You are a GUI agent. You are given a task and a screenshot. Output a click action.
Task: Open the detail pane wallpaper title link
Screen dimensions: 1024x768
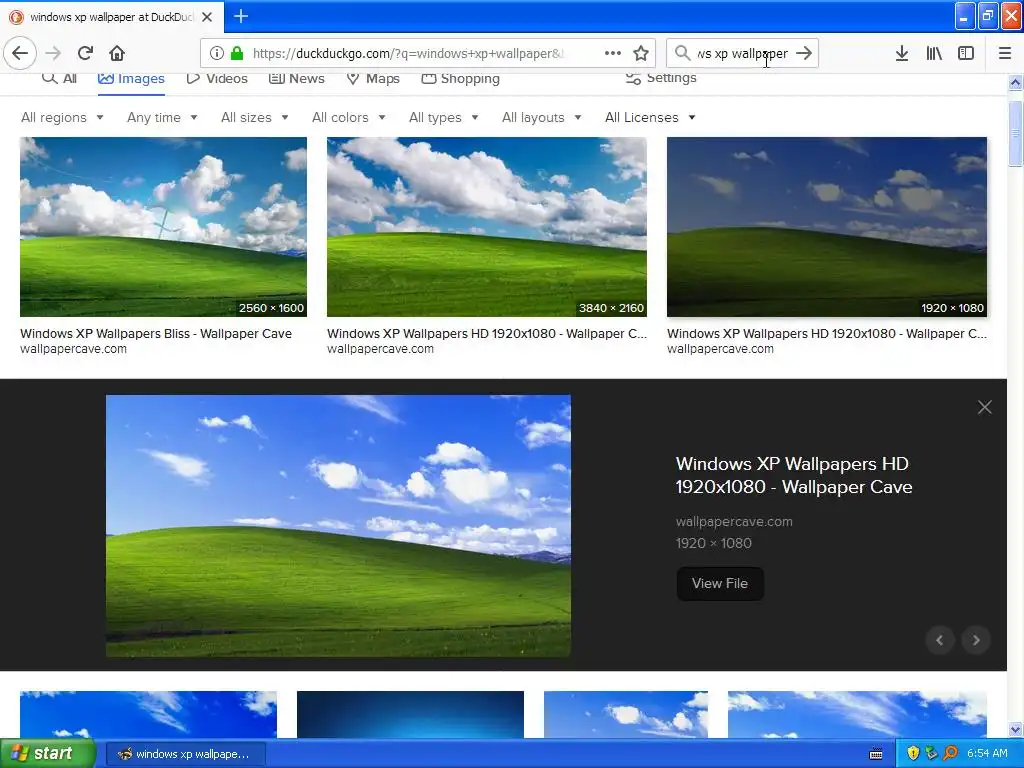click(793, 475)
